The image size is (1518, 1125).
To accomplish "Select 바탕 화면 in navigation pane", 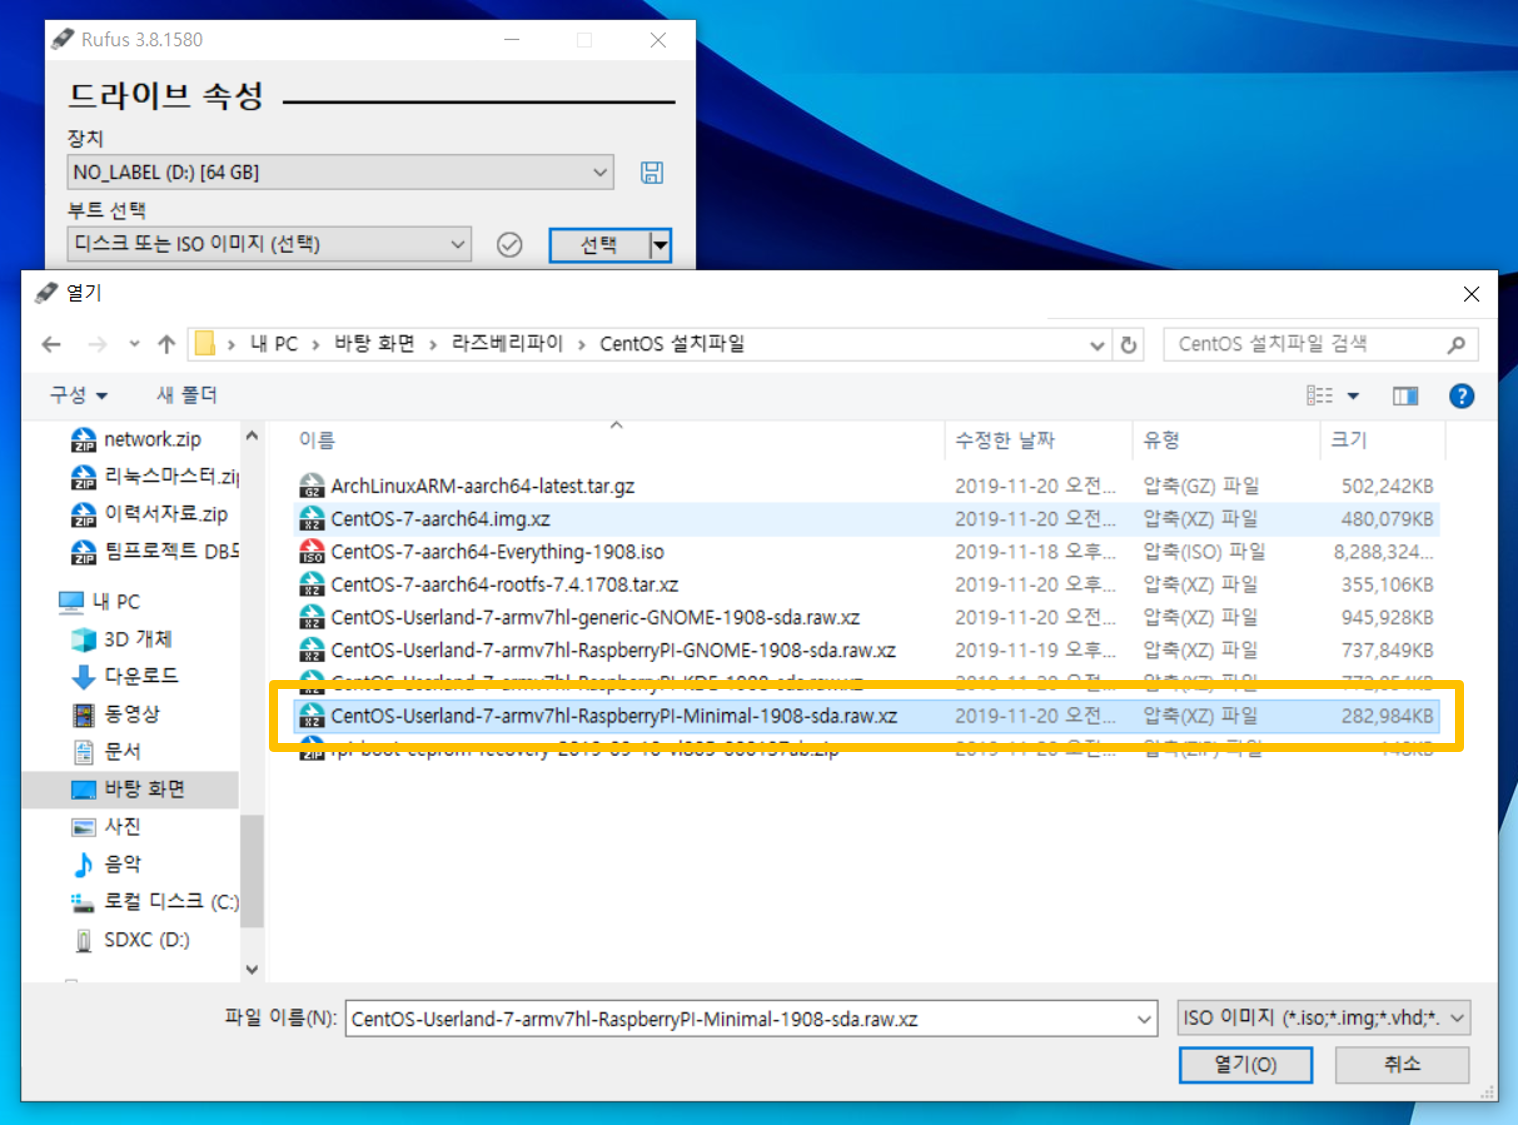I will [130, 789].
